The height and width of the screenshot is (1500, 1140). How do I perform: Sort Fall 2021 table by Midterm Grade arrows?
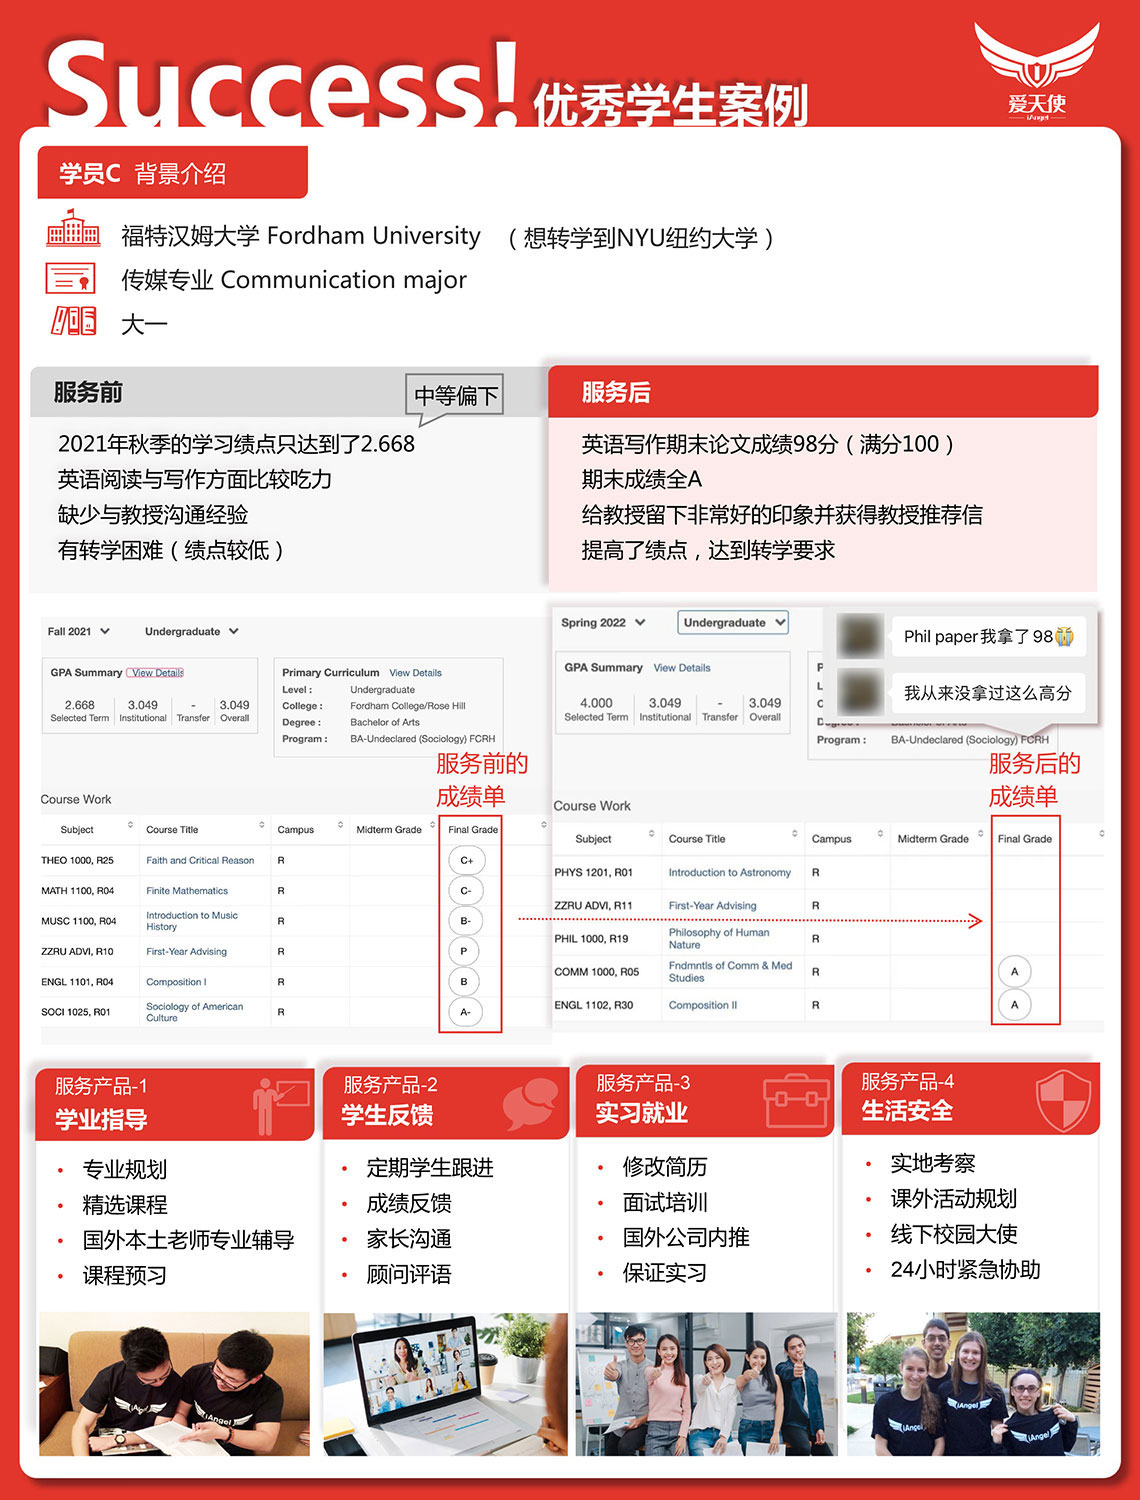(432, 826)
